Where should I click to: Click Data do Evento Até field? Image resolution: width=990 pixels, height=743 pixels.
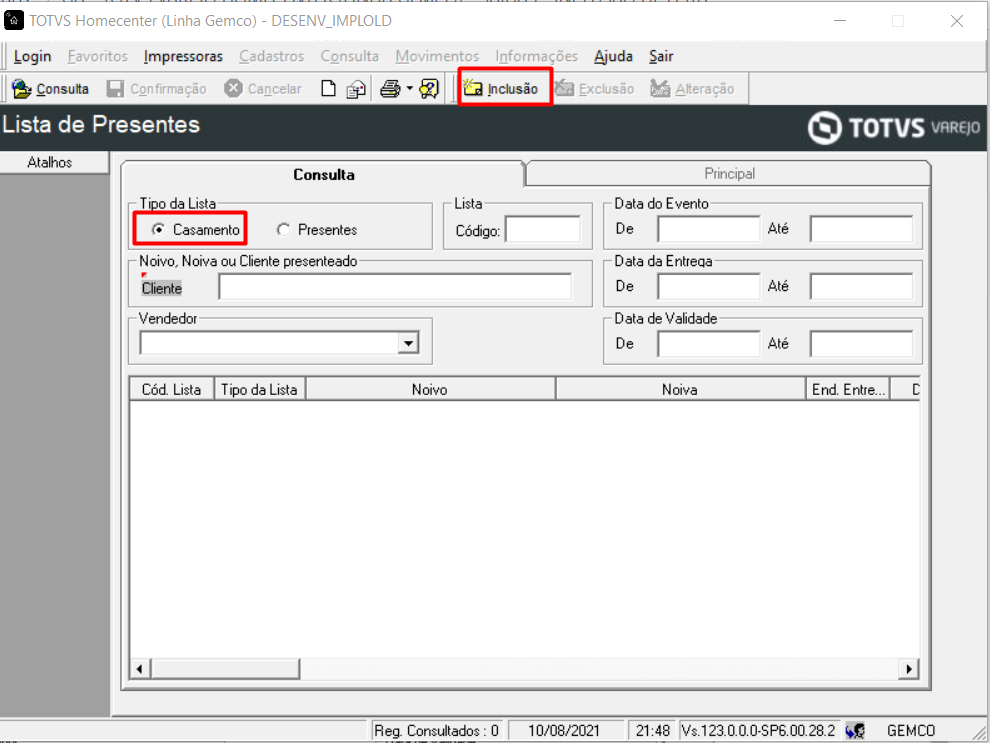click(x=861, y=229)
